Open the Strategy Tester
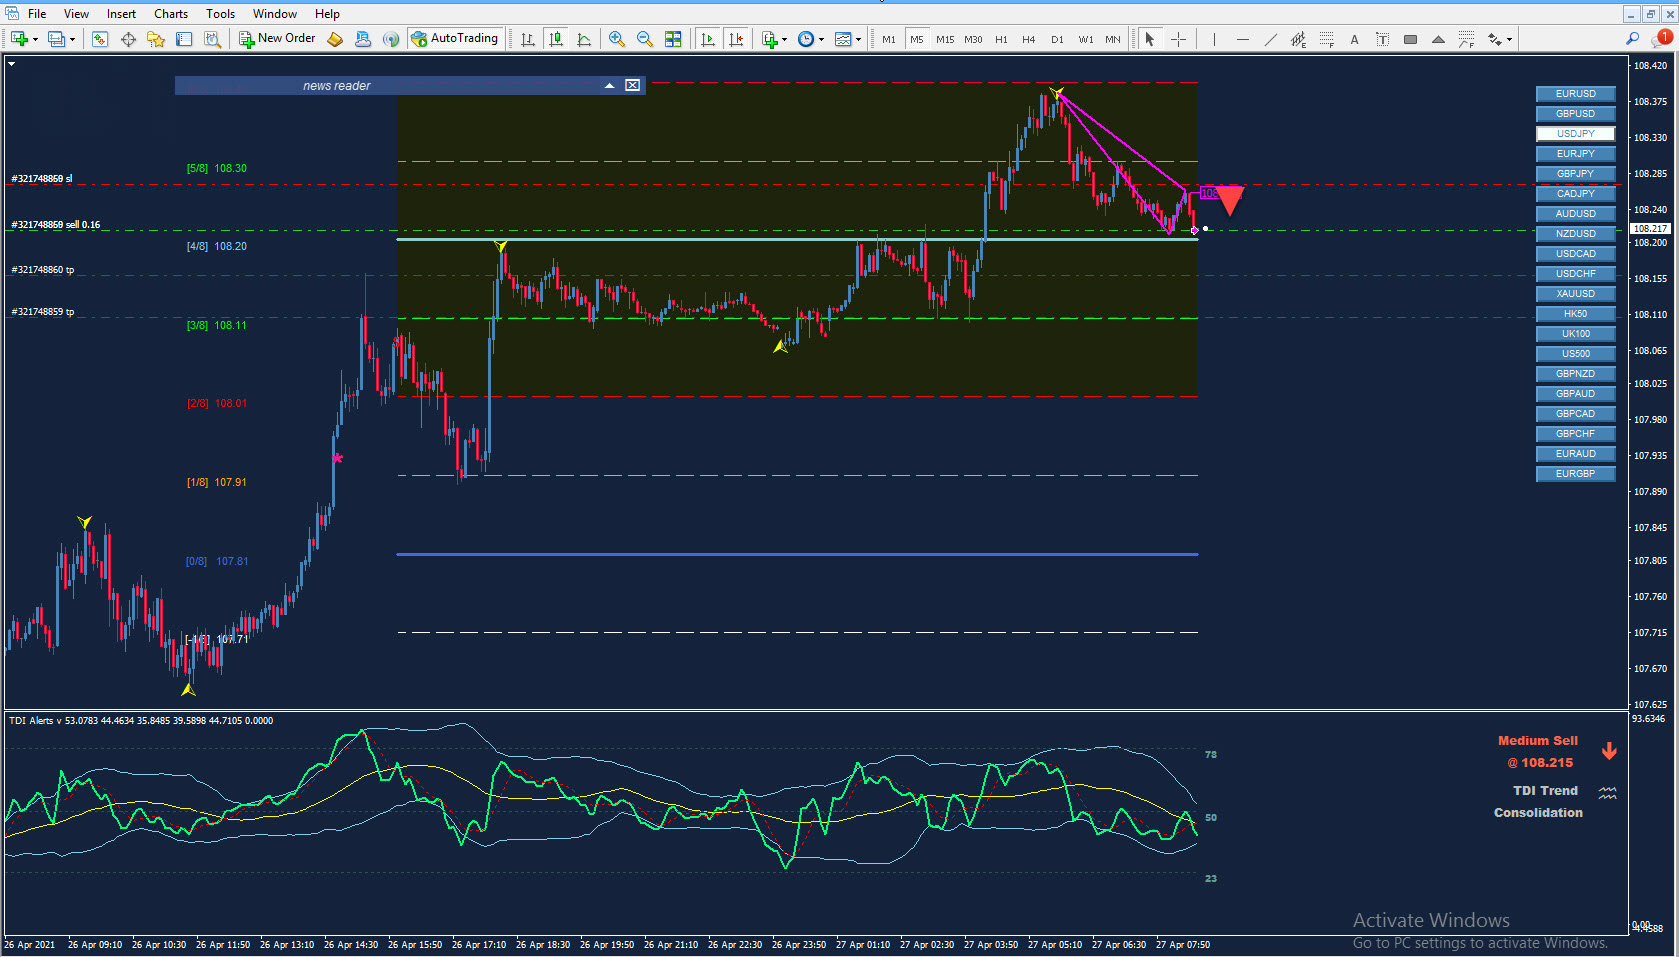 point(212,39)
